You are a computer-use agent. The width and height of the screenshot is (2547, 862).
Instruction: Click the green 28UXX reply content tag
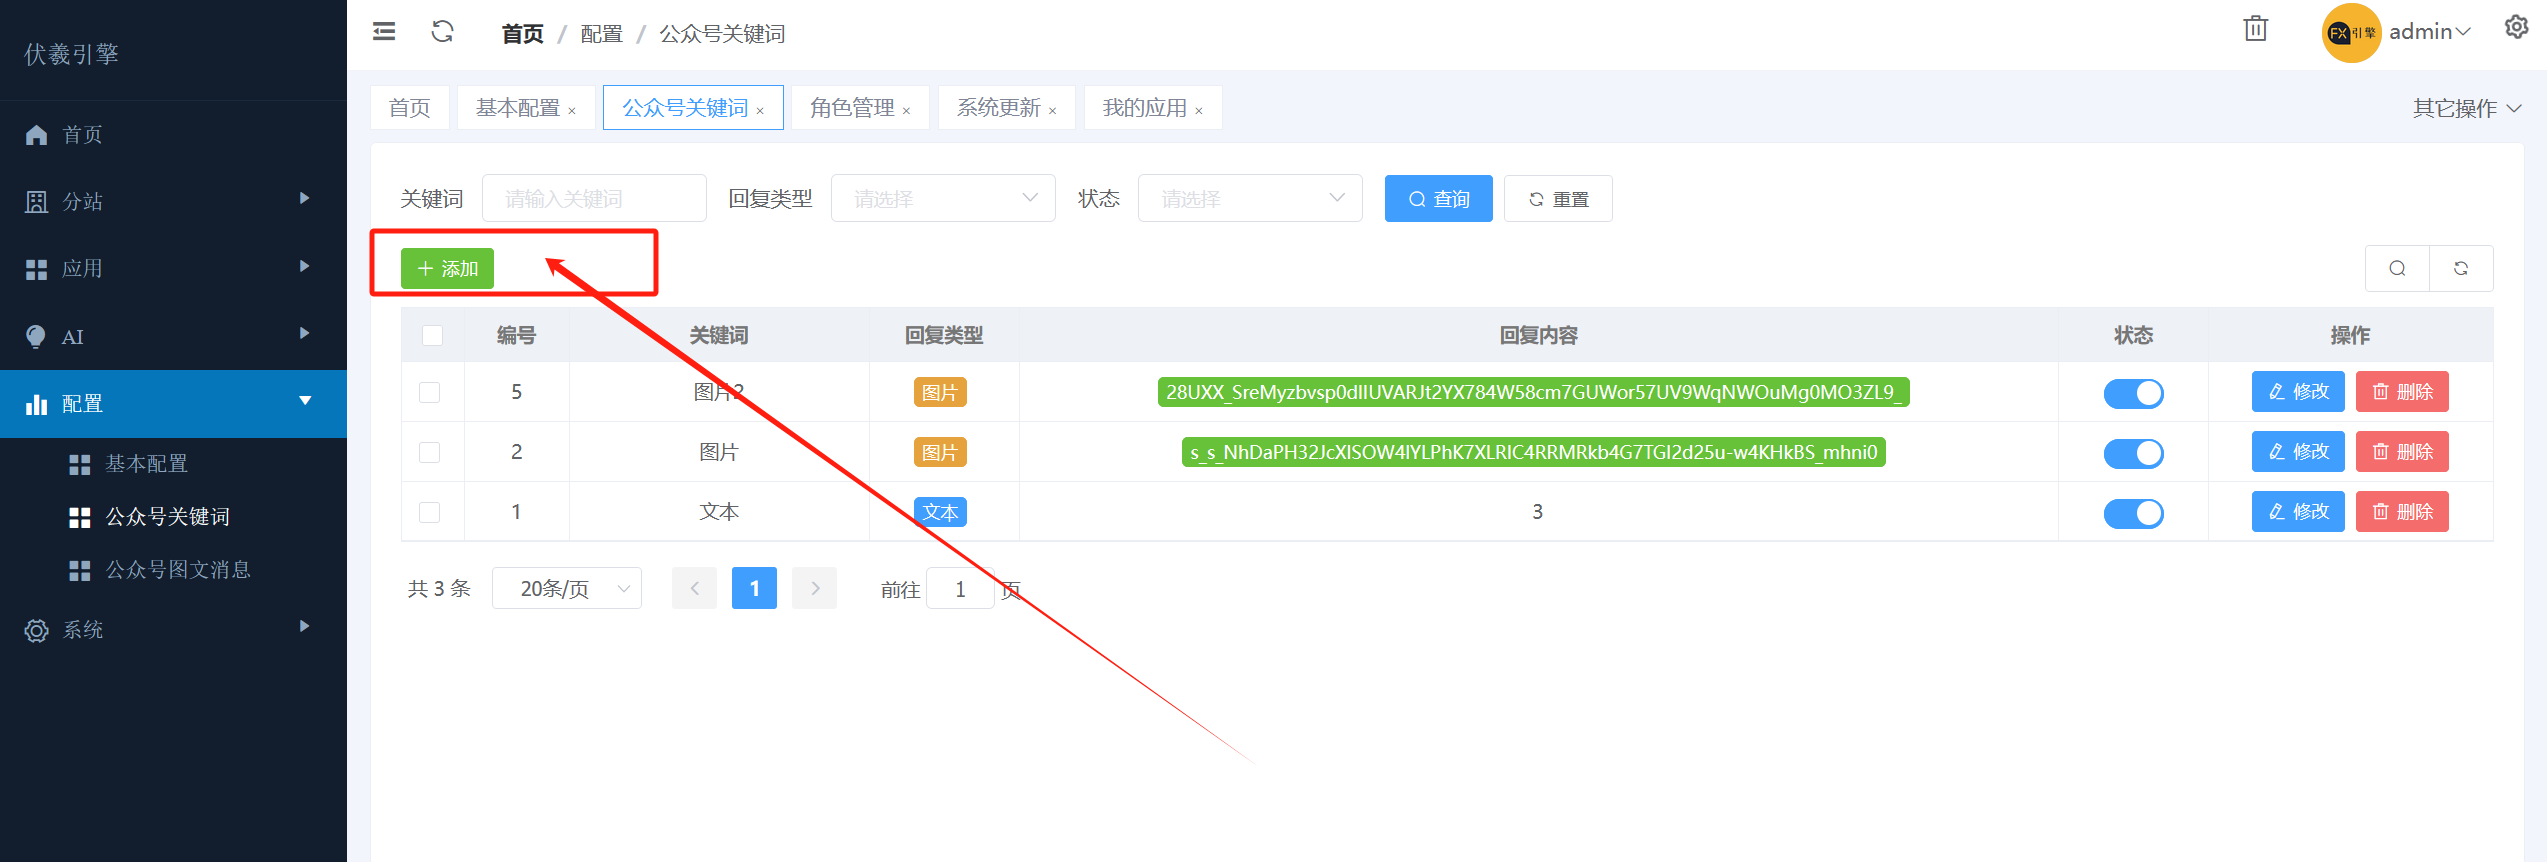[x=1533, y=392]
